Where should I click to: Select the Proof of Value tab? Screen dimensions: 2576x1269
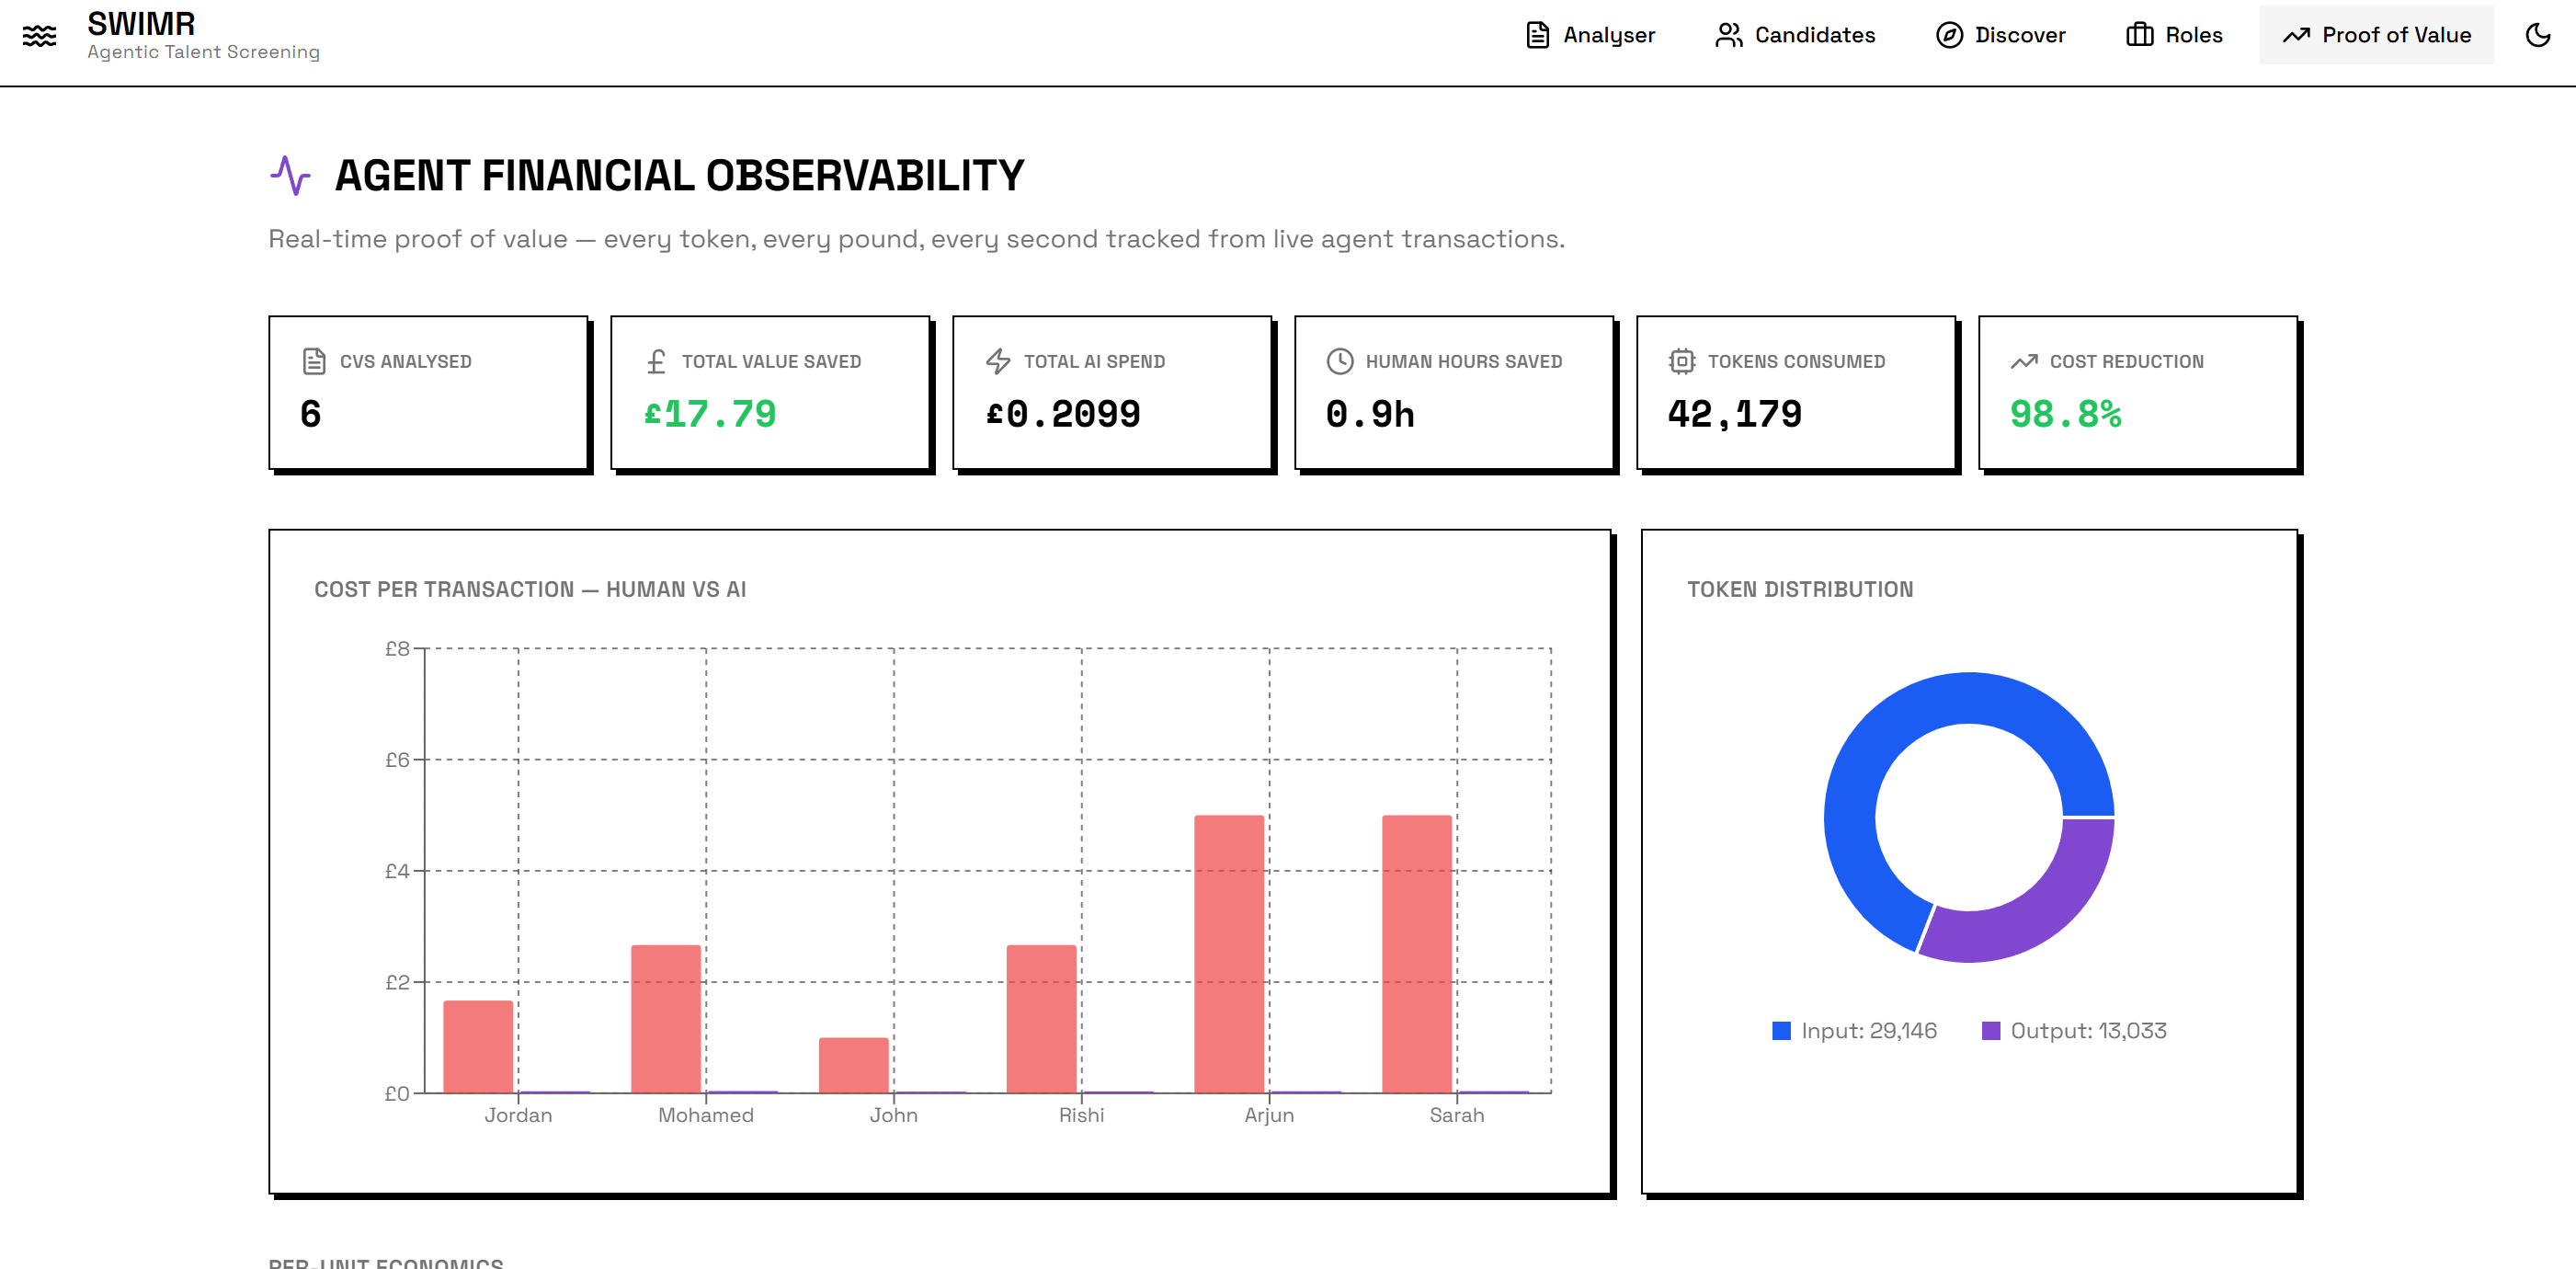[2376, 36]
